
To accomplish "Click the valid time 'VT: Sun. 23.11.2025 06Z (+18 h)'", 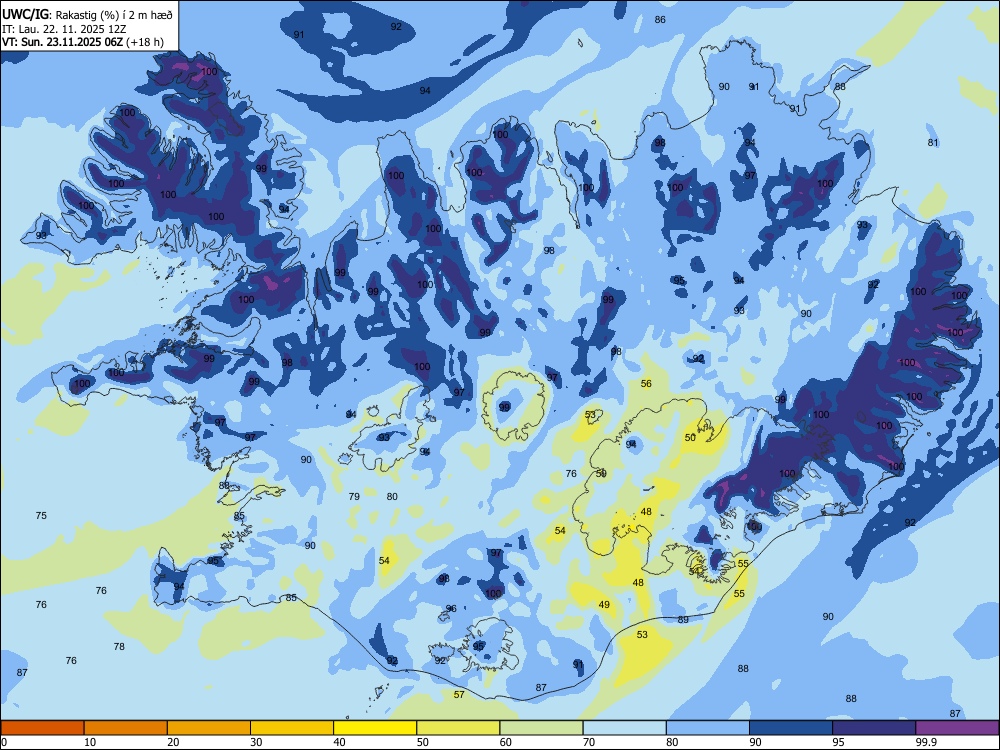I will click(x=82, y=42).
